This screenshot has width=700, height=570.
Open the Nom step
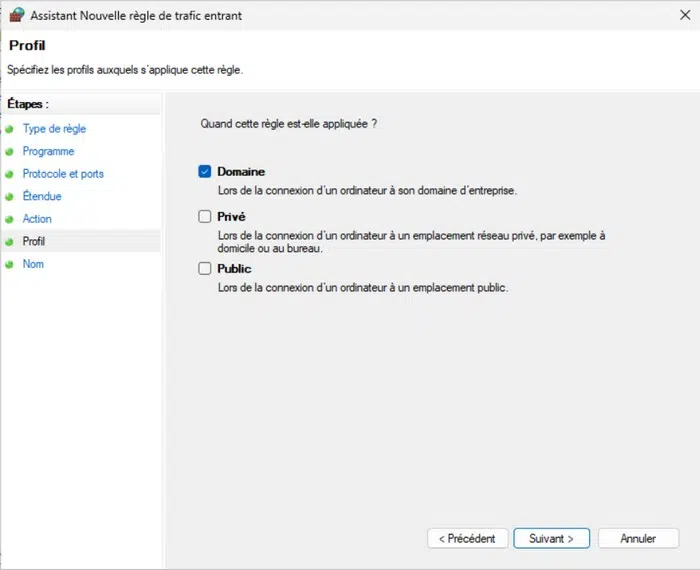(x=33, y=264)
